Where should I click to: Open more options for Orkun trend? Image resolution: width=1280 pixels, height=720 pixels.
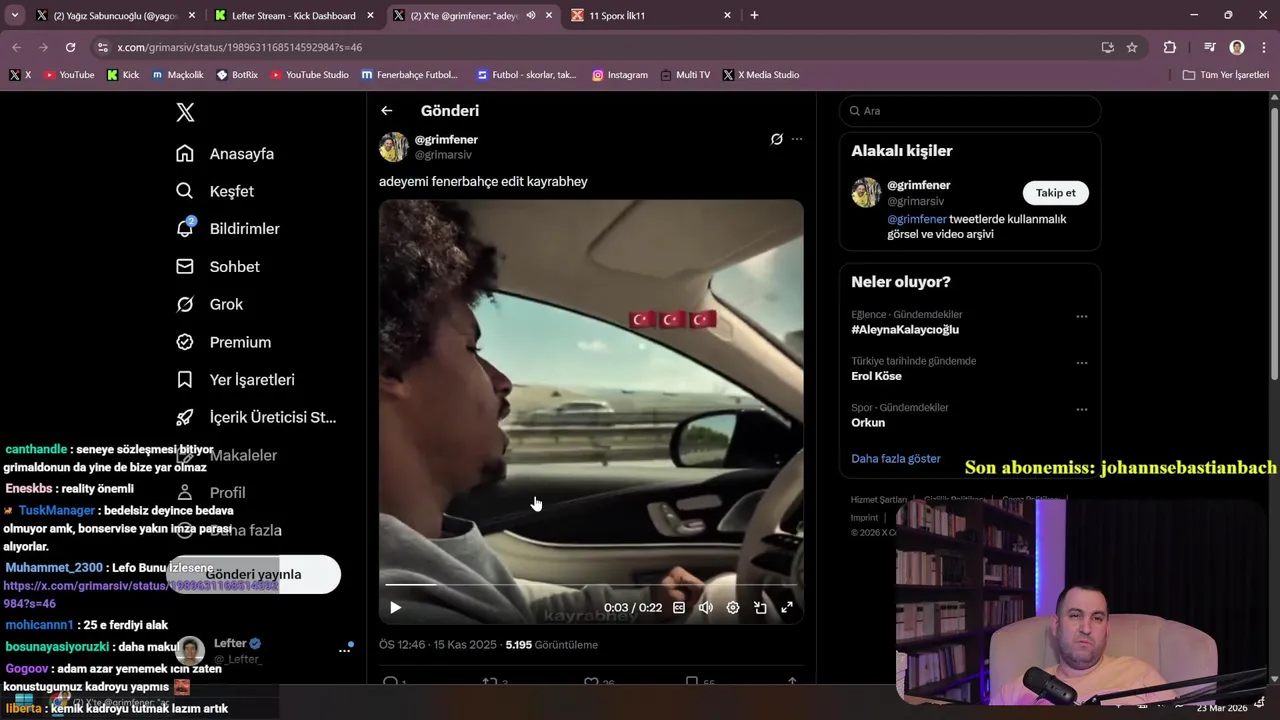tap(1081, 409)
